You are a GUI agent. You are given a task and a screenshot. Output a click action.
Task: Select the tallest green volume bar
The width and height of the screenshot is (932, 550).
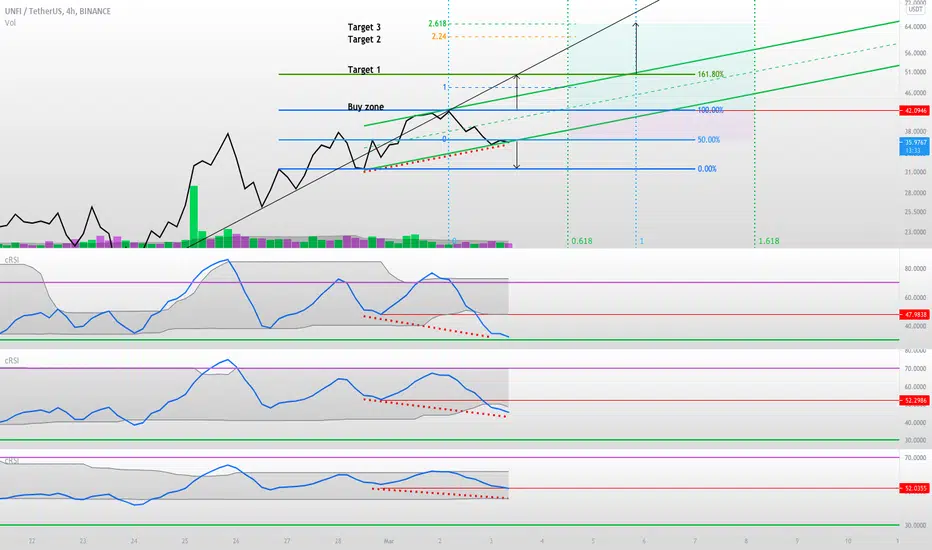(x=194, y=216)
